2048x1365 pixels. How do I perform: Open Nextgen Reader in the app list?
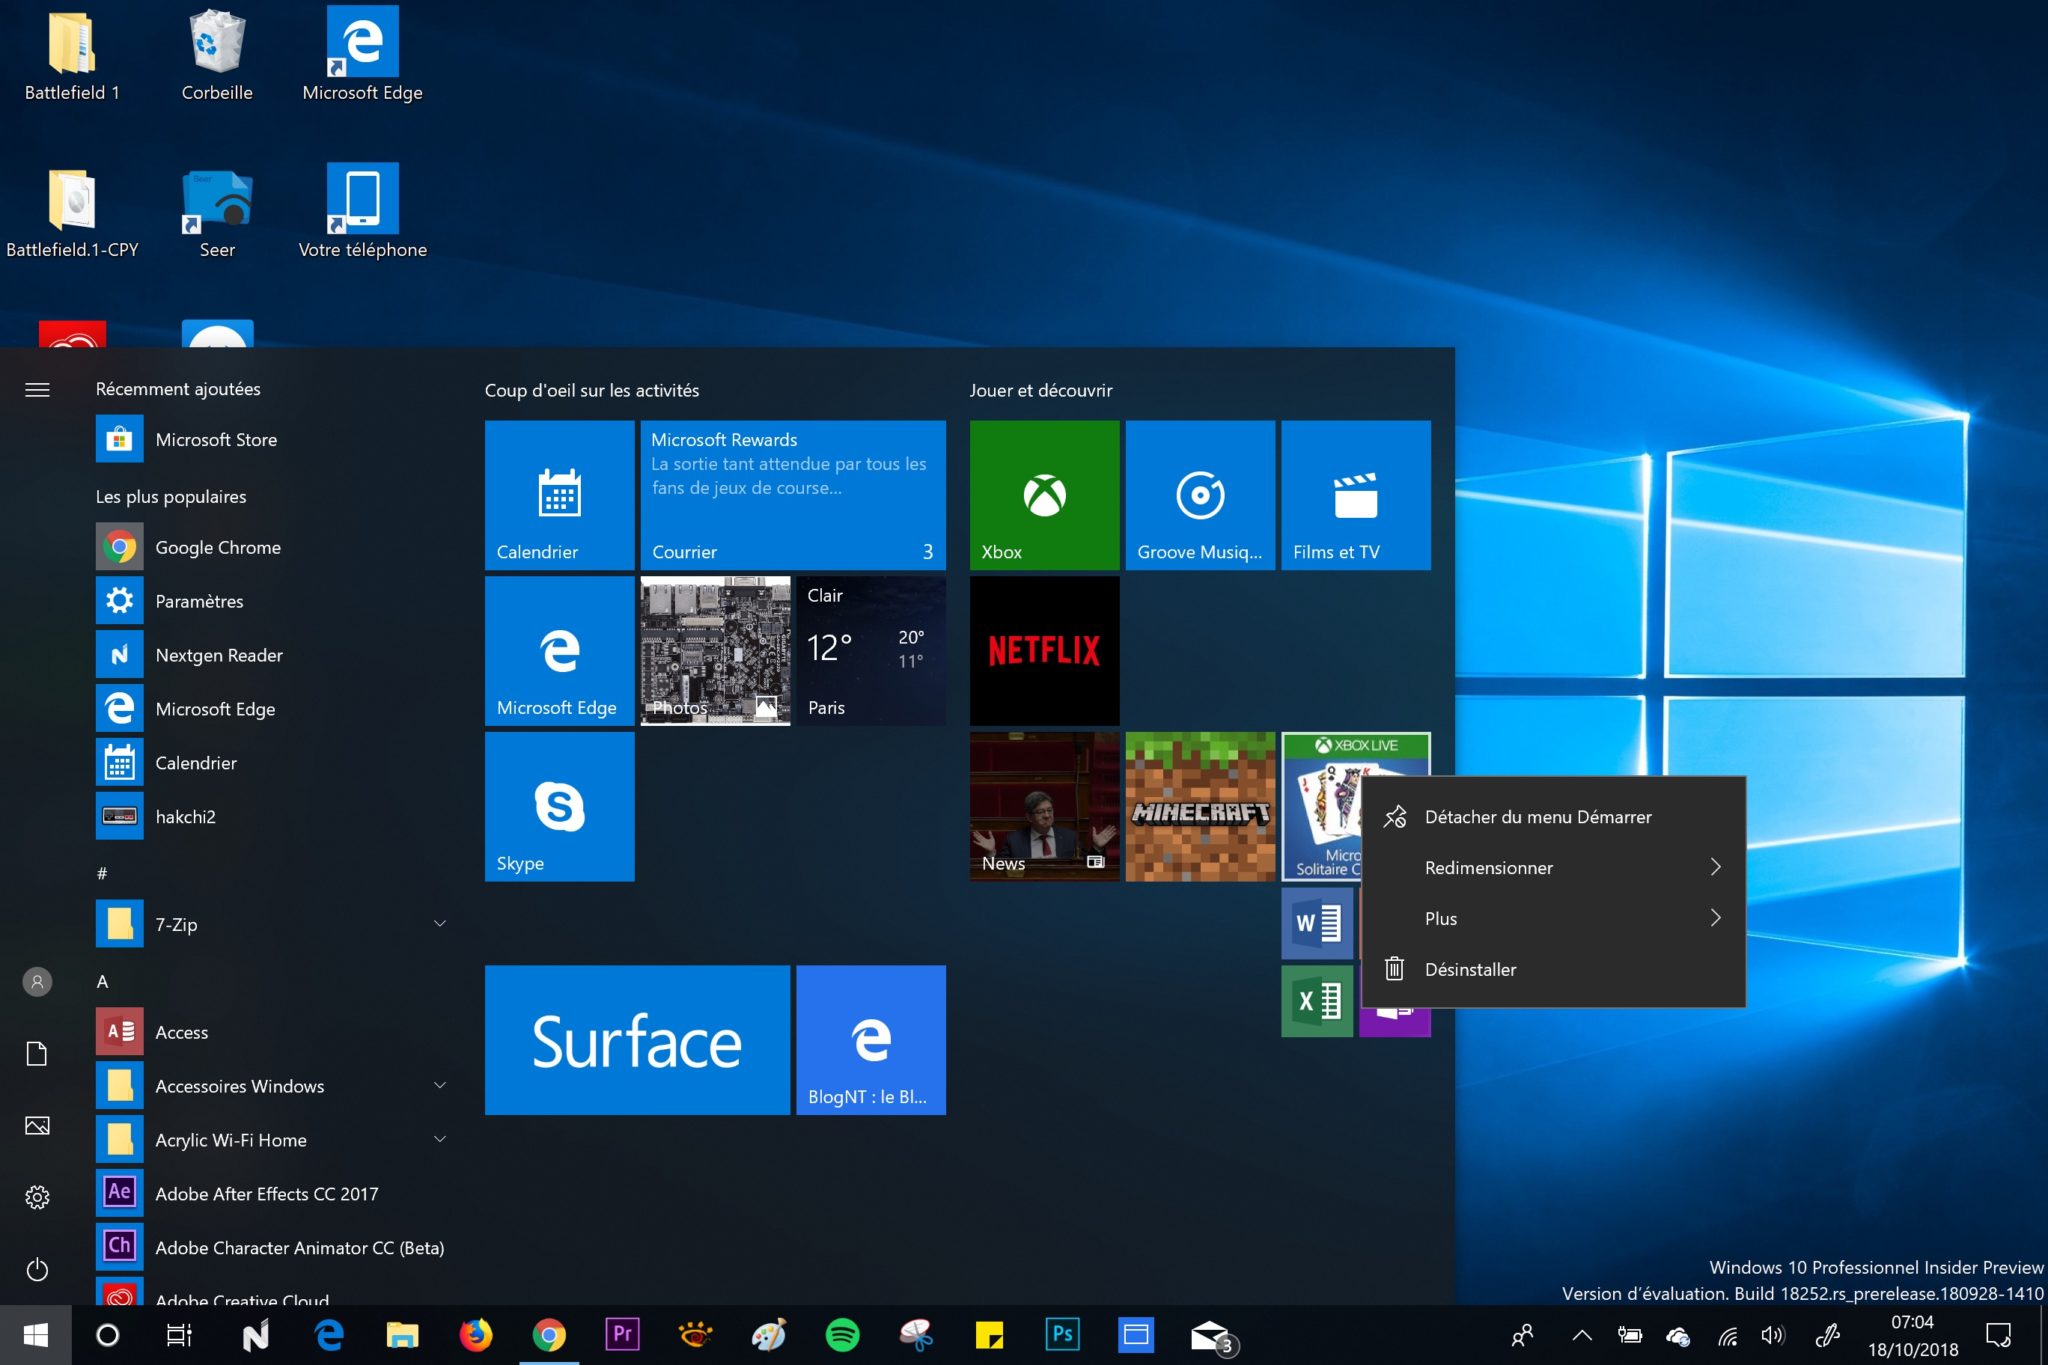[x=272, y=655]
